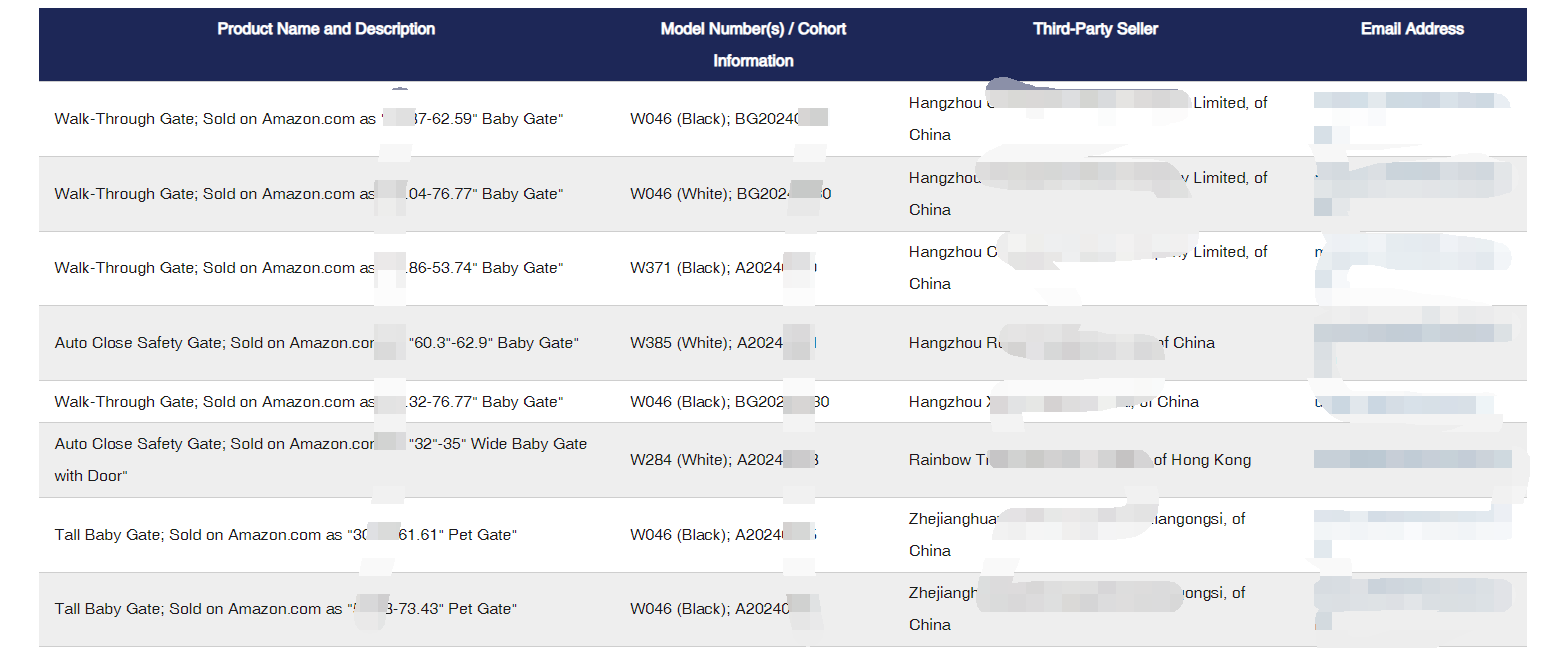
Task: Click the W371 (Black) model number cell
Action: tap(725, 268)
